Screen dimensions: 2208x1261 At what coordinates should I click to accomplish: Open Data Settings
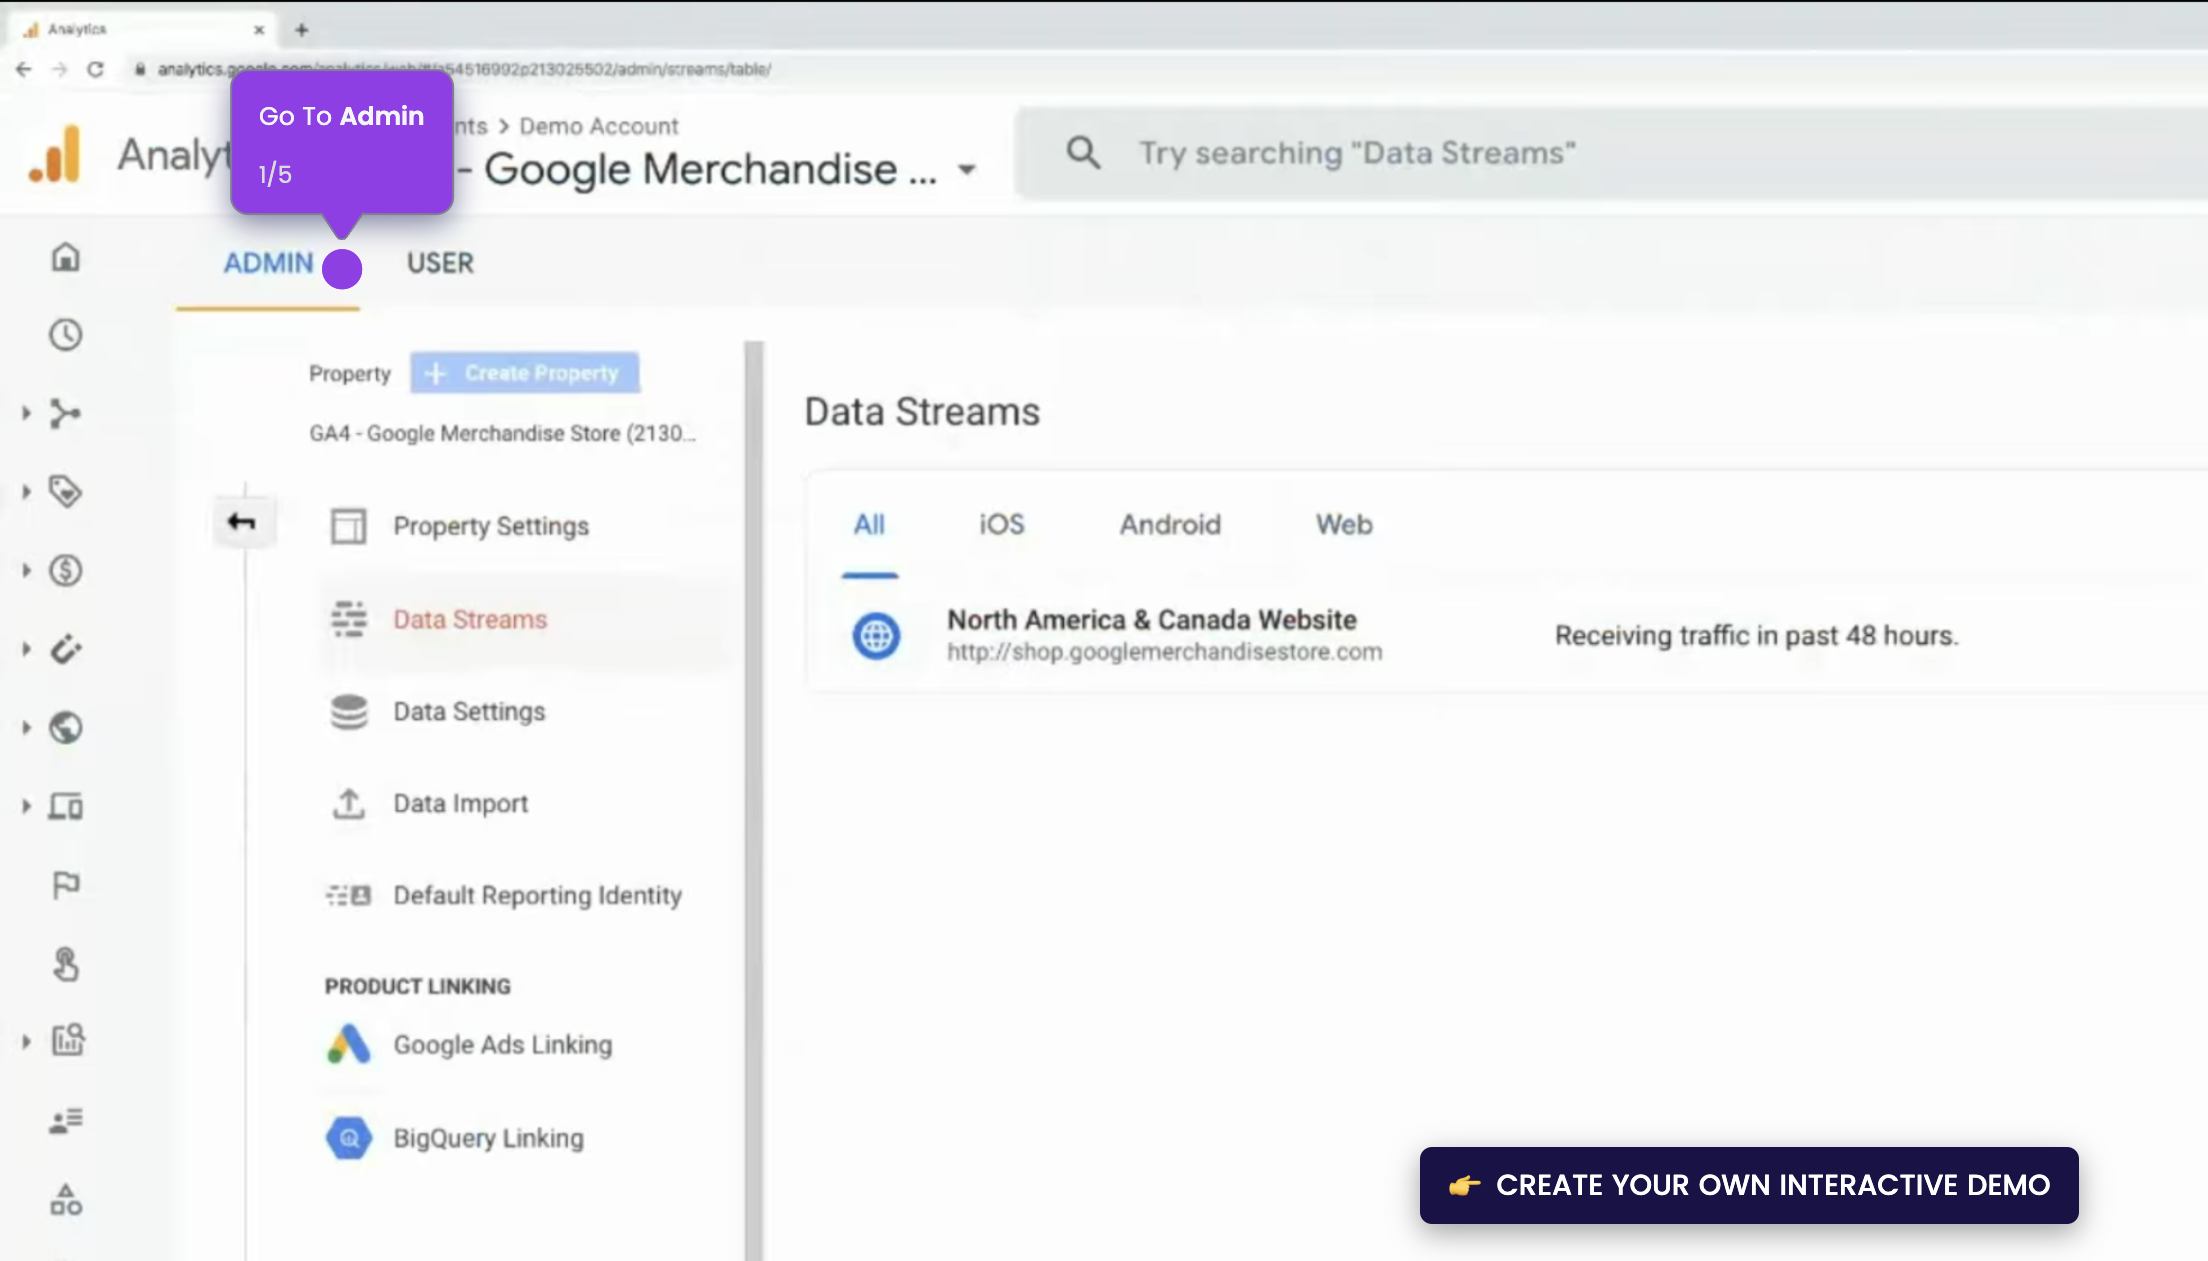tap(468, 711)
